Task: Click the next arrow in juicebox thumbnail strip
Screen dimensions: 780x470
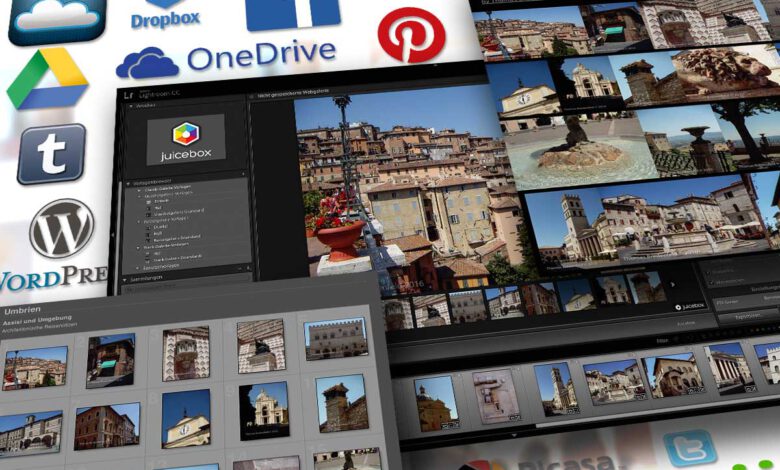Action: 673,284
